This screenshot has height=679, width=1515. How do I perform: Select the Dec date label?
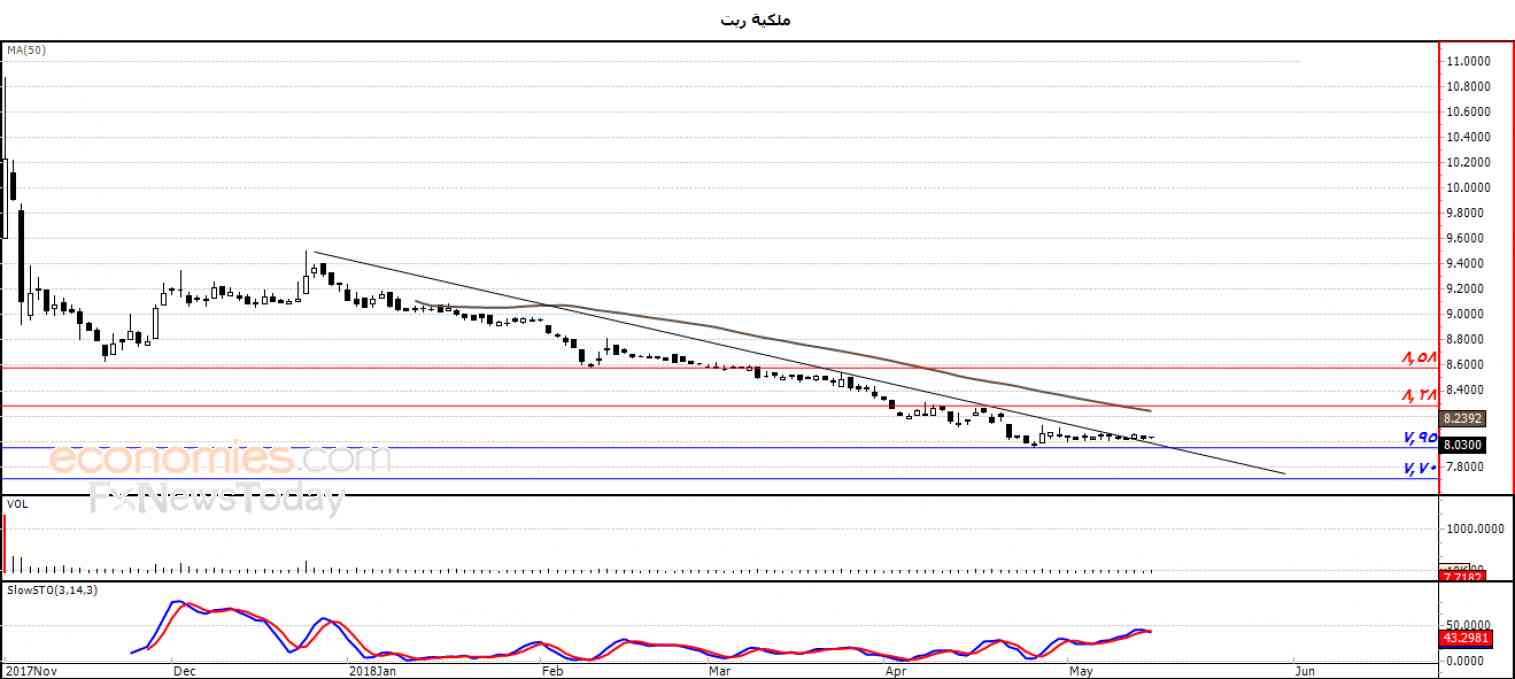[183, 670]
